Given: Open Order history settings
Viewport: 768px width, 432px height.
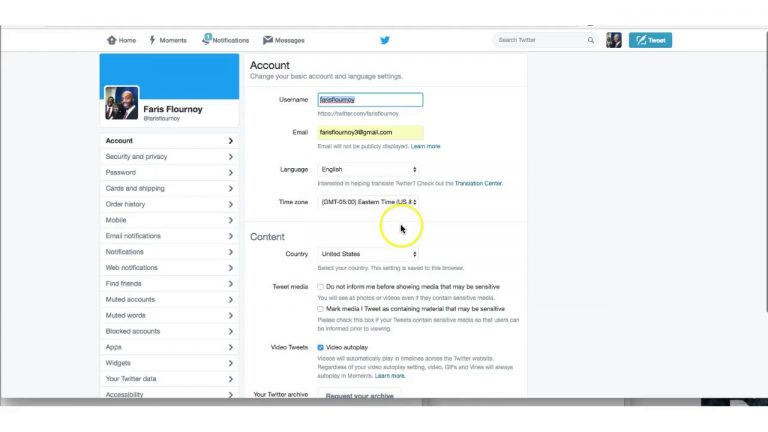Looking at the screenshot, I should 169,204.
